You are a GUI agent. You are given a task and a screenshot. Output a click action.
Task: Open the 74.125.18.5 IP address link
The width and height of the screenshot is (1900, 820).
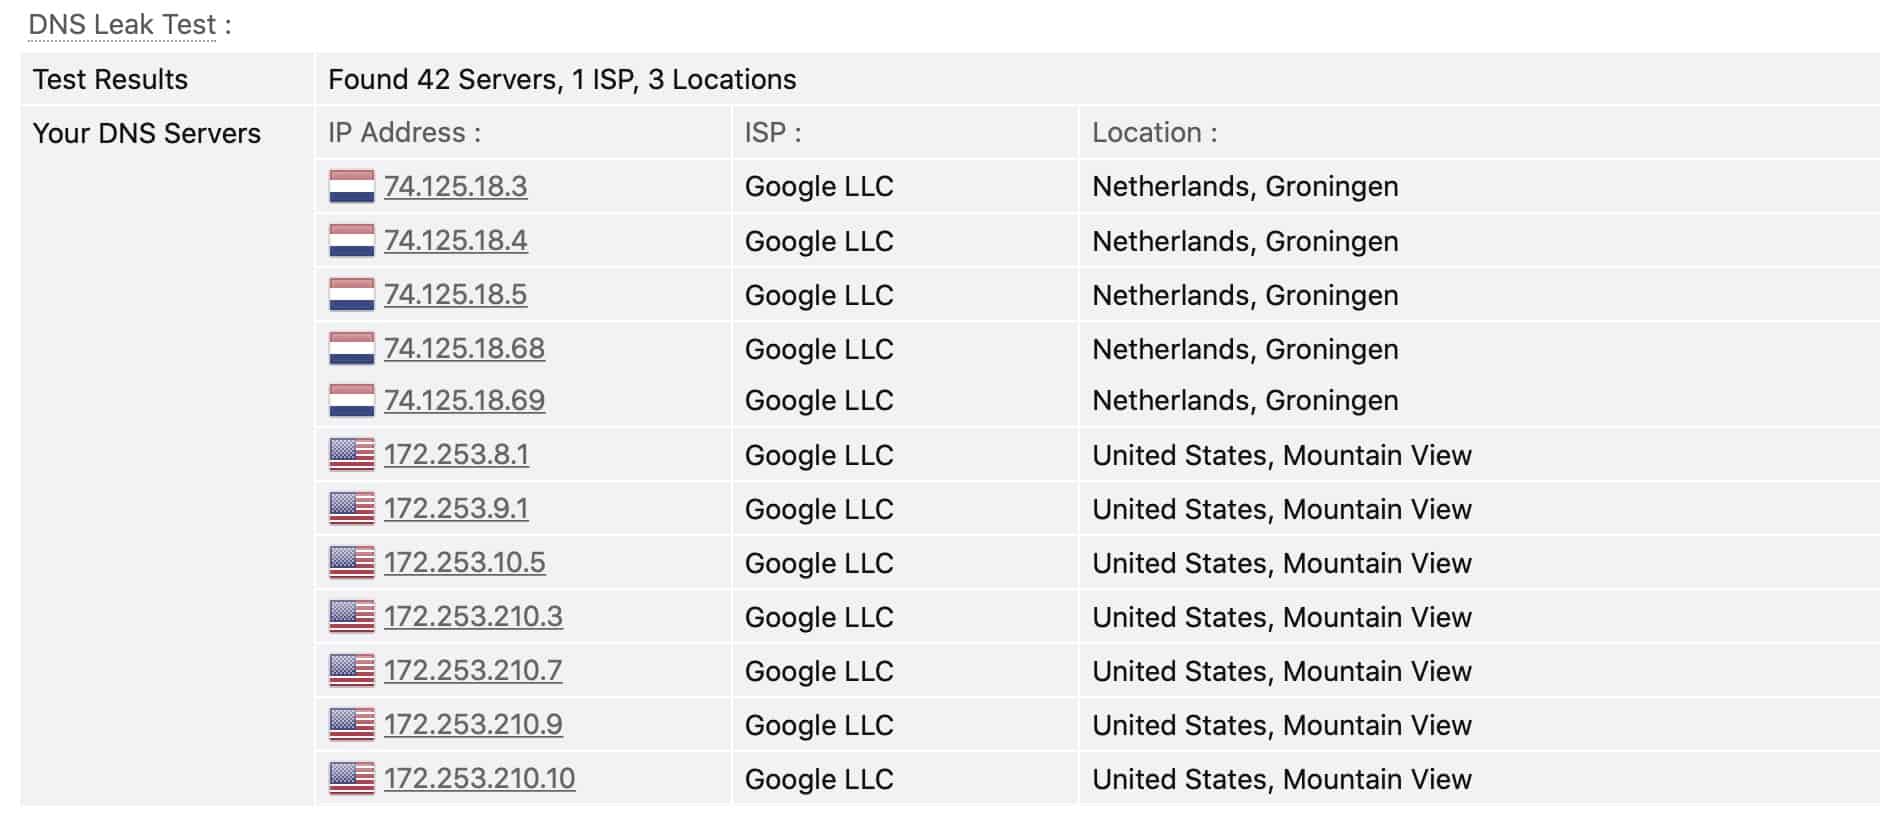pos(455,294)
